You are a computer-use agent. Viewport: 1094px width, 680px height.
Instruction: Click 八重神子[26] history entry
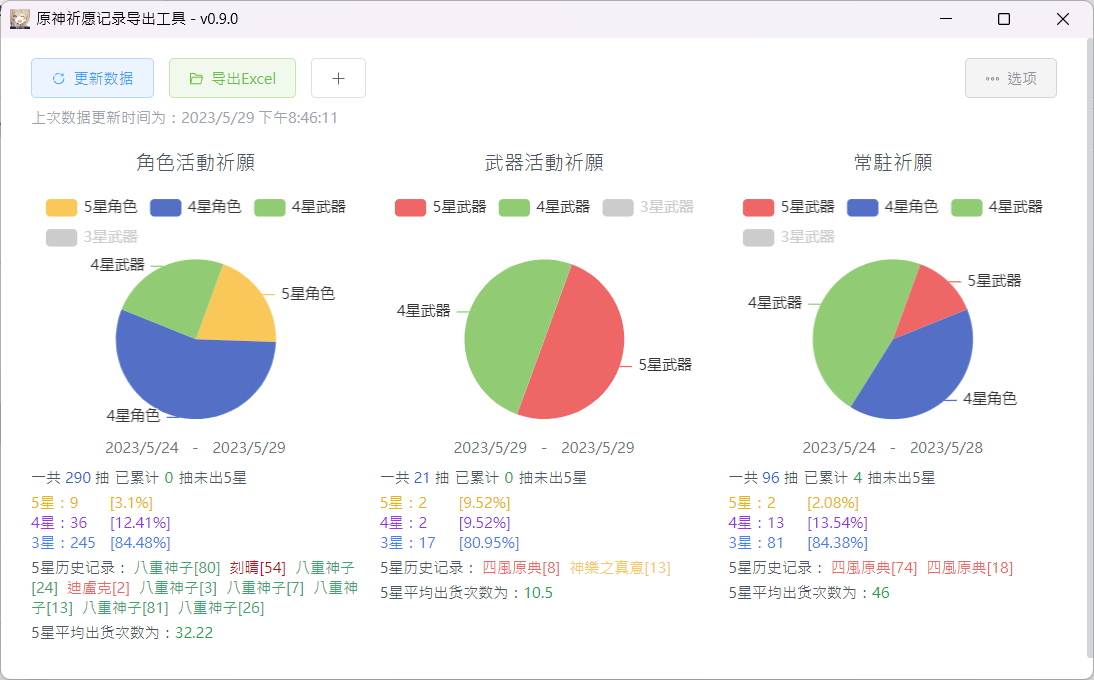(x=221, y=608)
